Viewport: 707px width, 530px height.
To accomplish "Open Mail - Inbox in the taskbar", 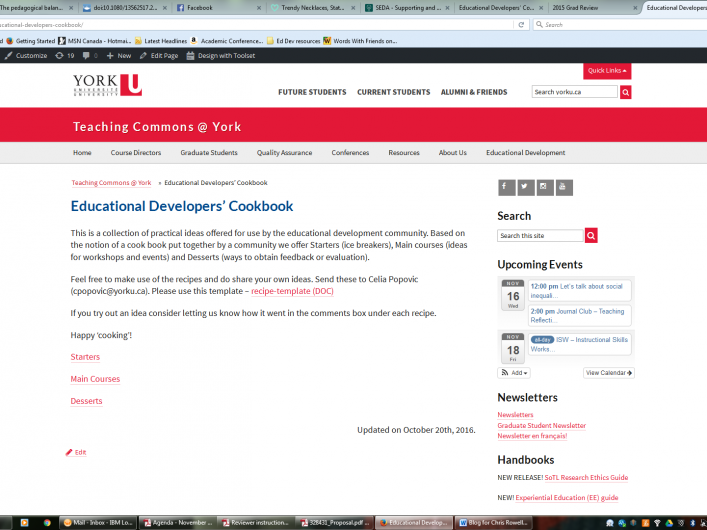I will tap(98, 523).
